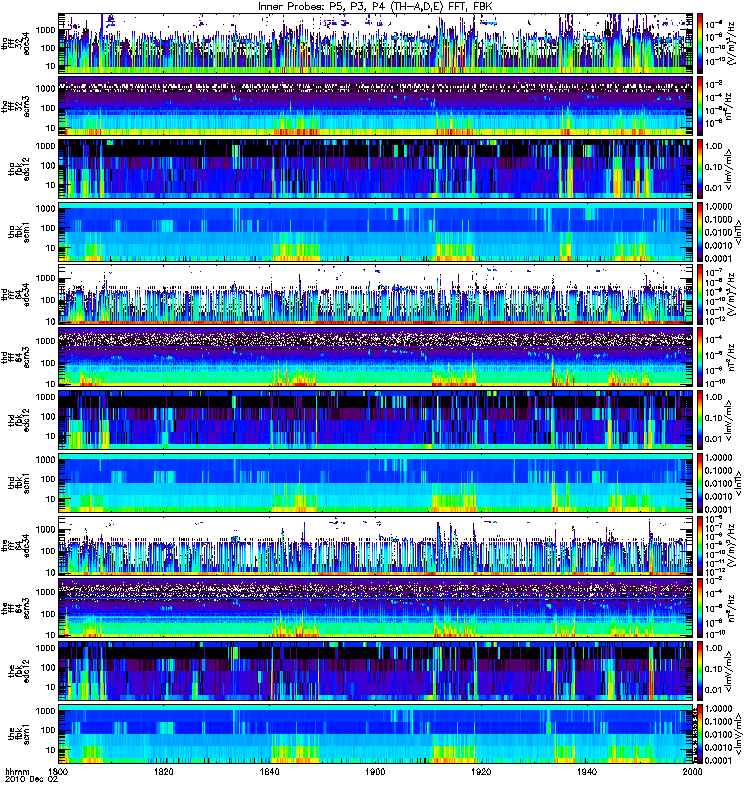Screen dimensions: 750x800
Task: Click the color bar beside the fff edc34 spectrogram
Action: (699, 545)
